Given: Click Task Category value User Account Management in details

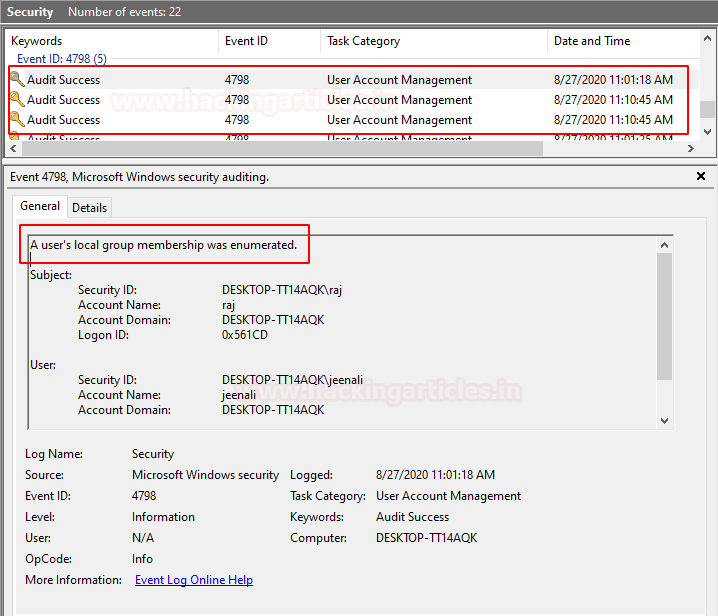Looking at the screenshot, I should click(x=448, y=496).
